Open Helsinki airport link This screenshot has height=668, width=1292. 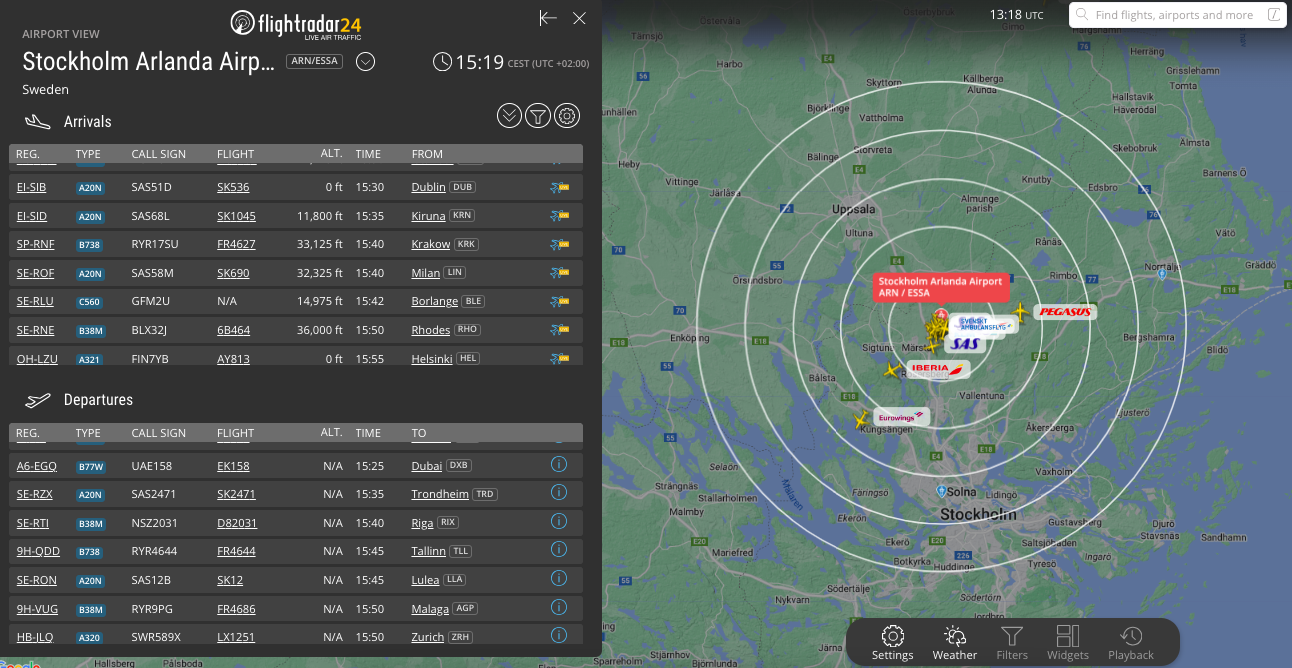pyautogui.click(x=432, y=359)
